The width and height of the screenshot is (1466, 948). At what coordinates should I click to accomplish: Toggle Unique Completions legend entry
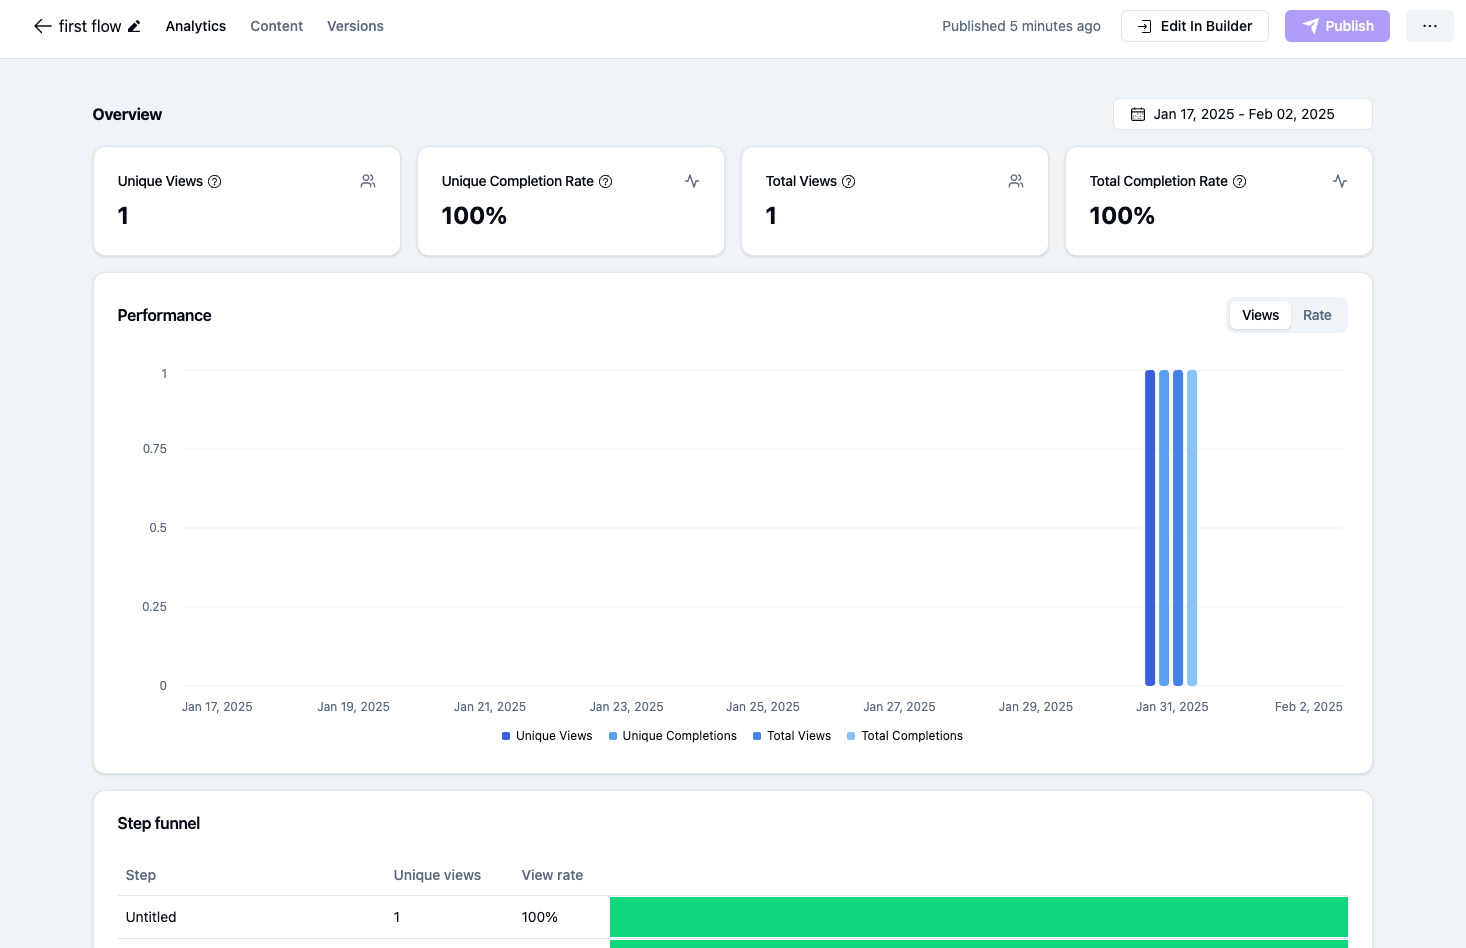pos(672,736)
